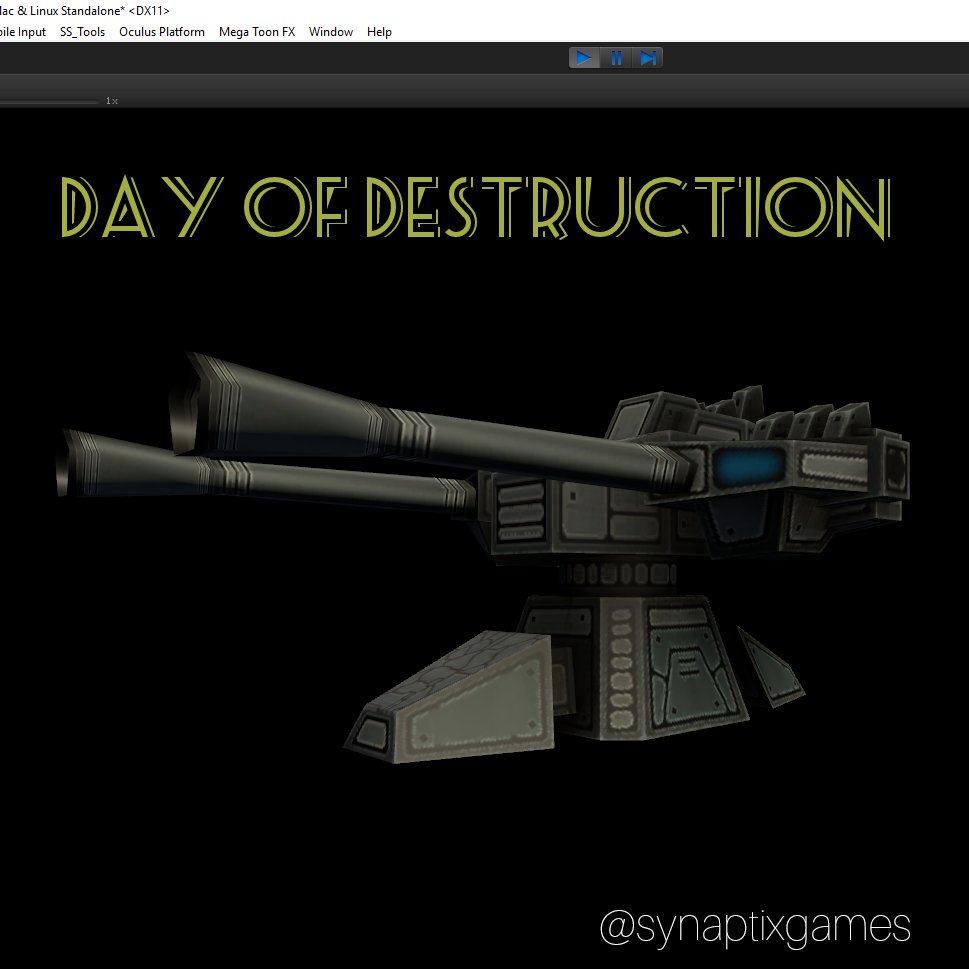969x969 pixels.
Task: Open the Oculus Platform menu
Action: [162, 32]
